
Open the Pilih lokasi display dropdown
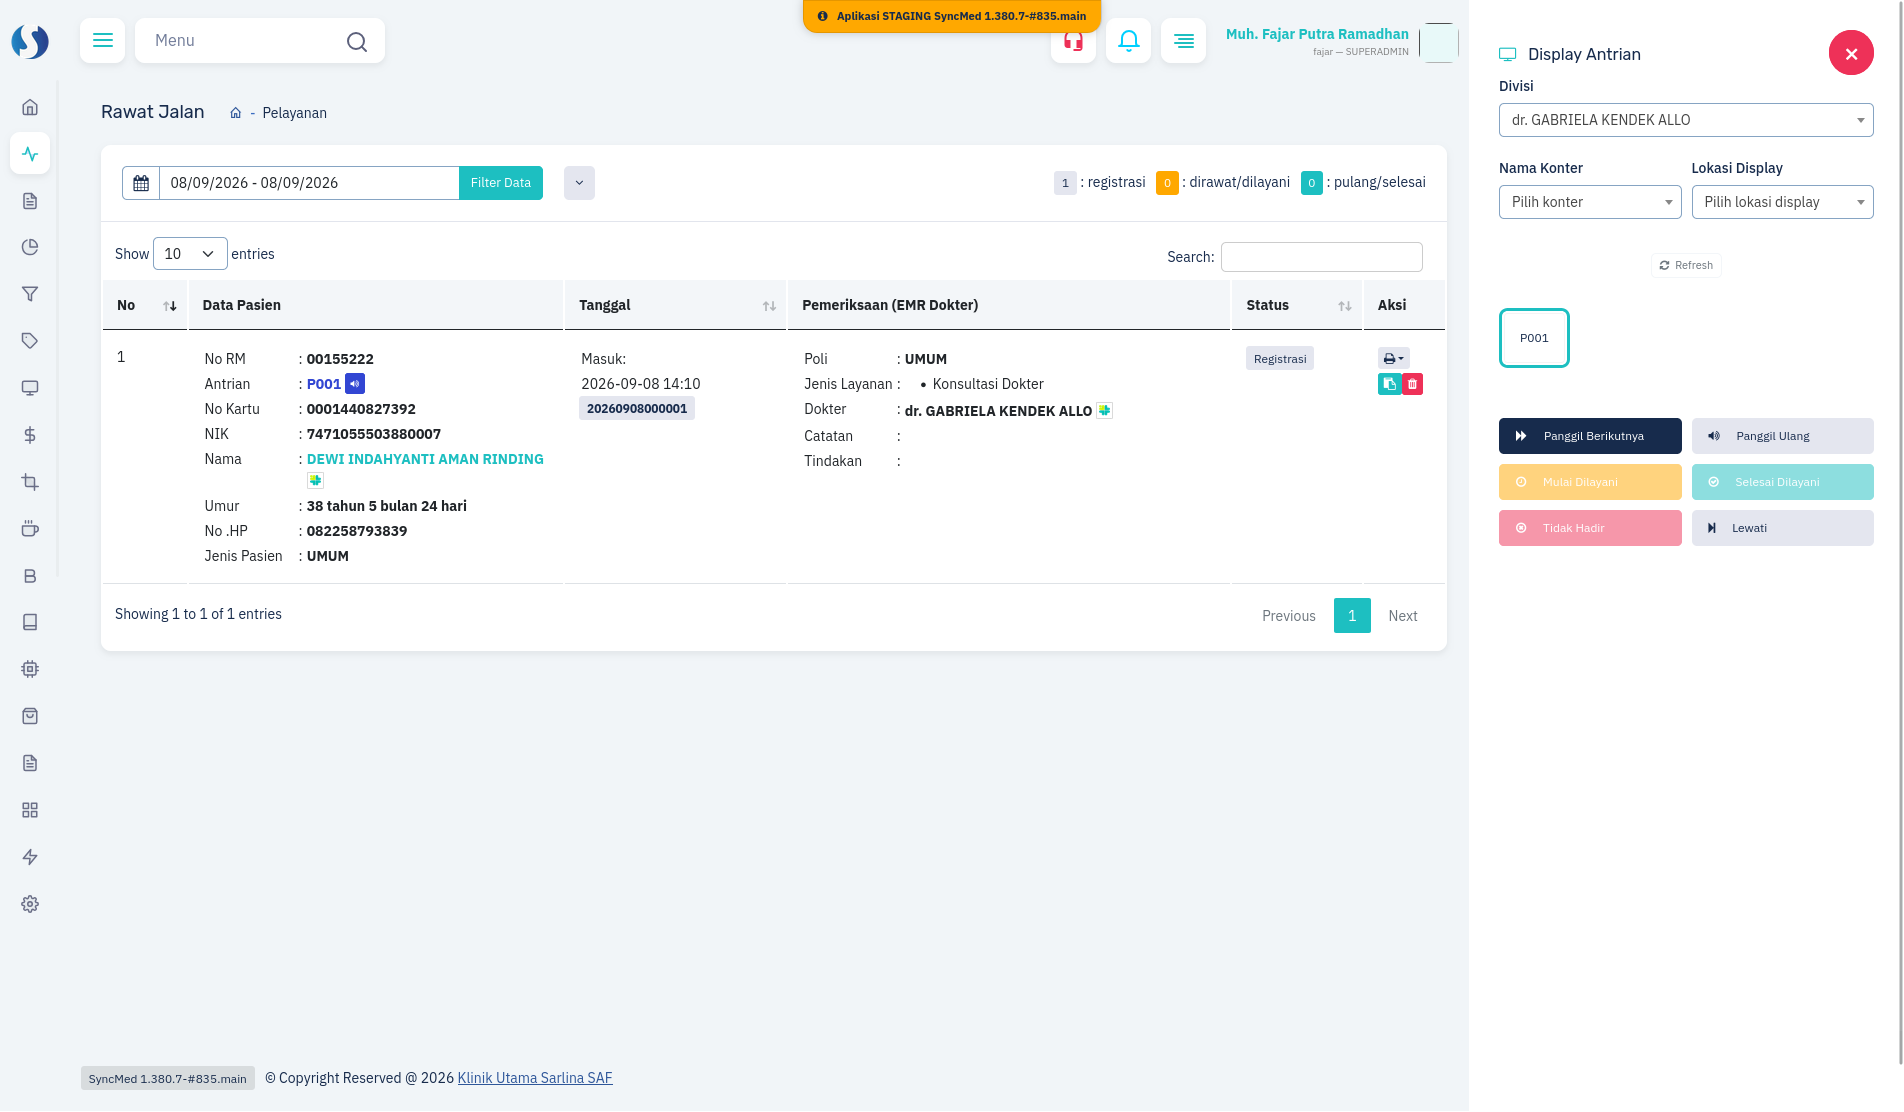click(1783, 202)
